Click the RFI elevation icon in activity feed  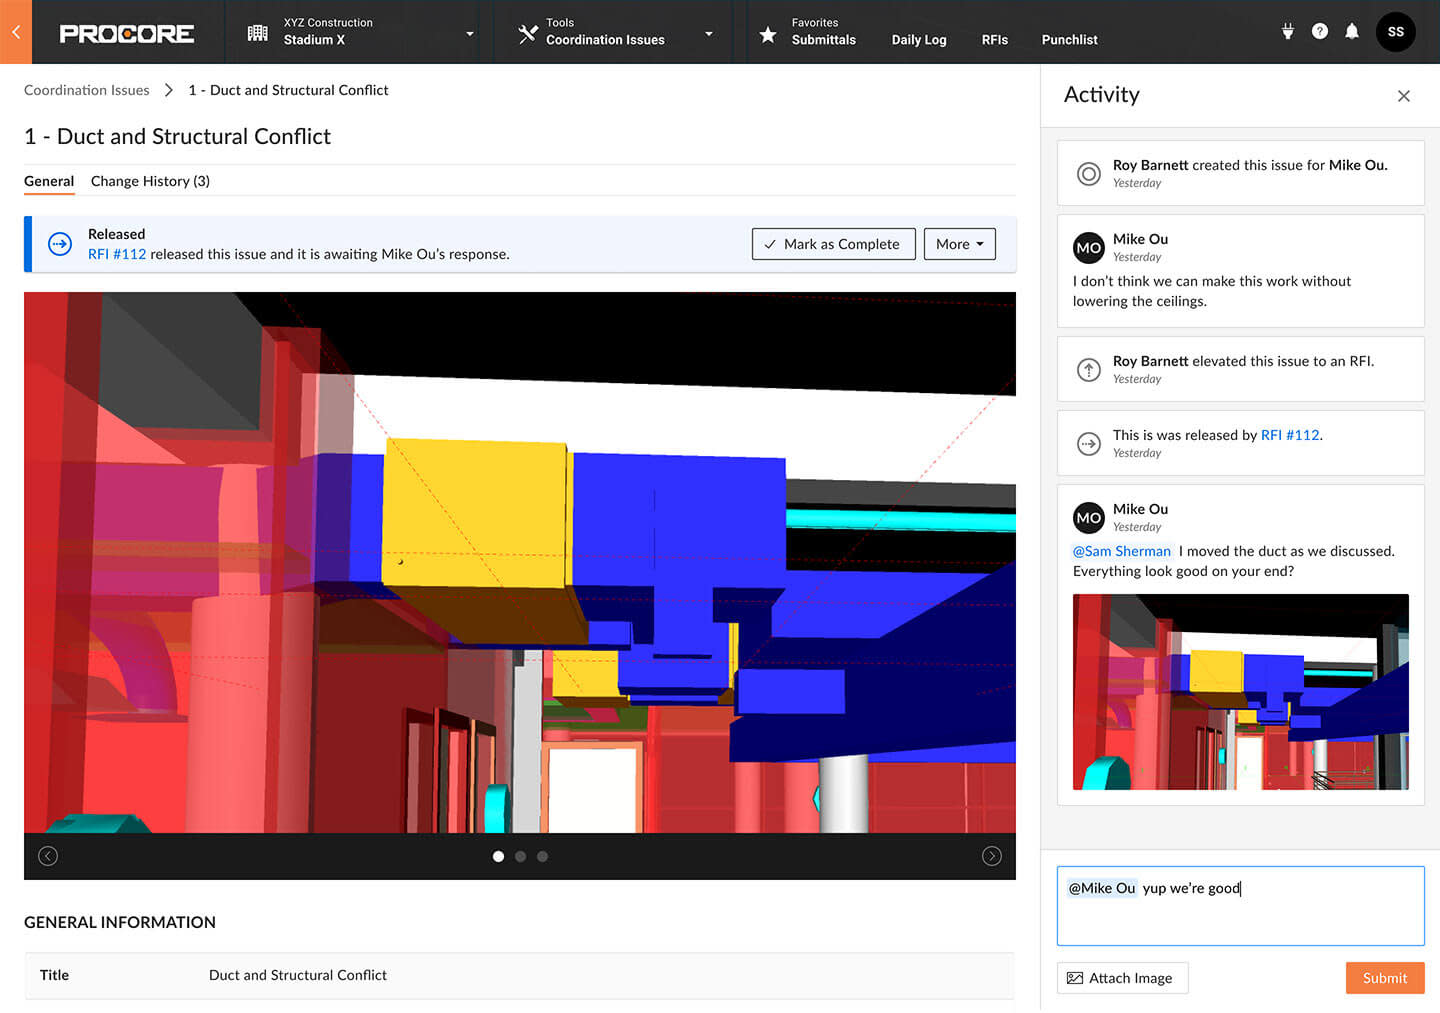click(1089, 369)
